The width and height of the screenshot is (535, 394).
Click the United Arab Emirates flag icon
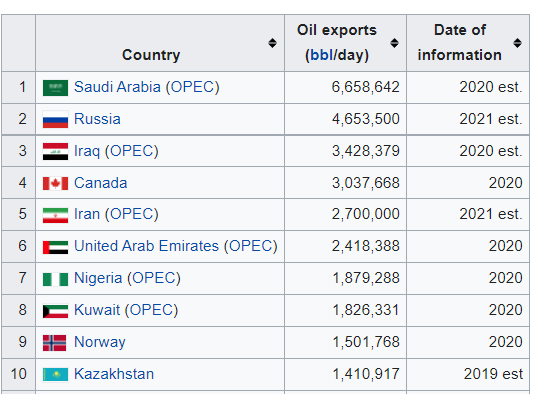(55, 247)
